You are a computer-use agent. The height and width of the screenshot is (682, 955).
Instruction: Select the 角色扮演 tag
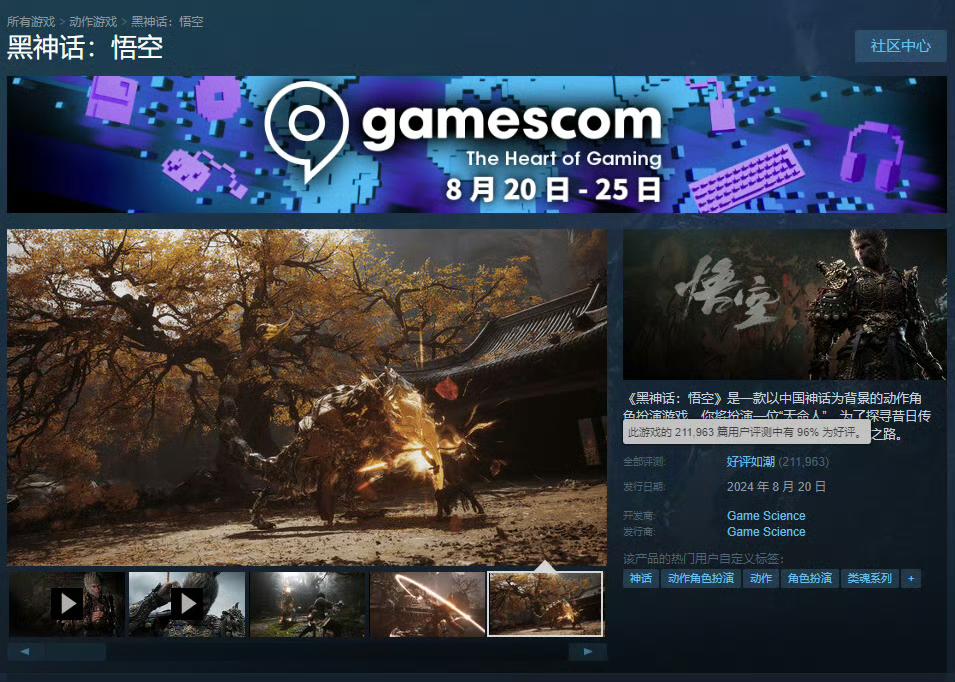coord(809,578)
